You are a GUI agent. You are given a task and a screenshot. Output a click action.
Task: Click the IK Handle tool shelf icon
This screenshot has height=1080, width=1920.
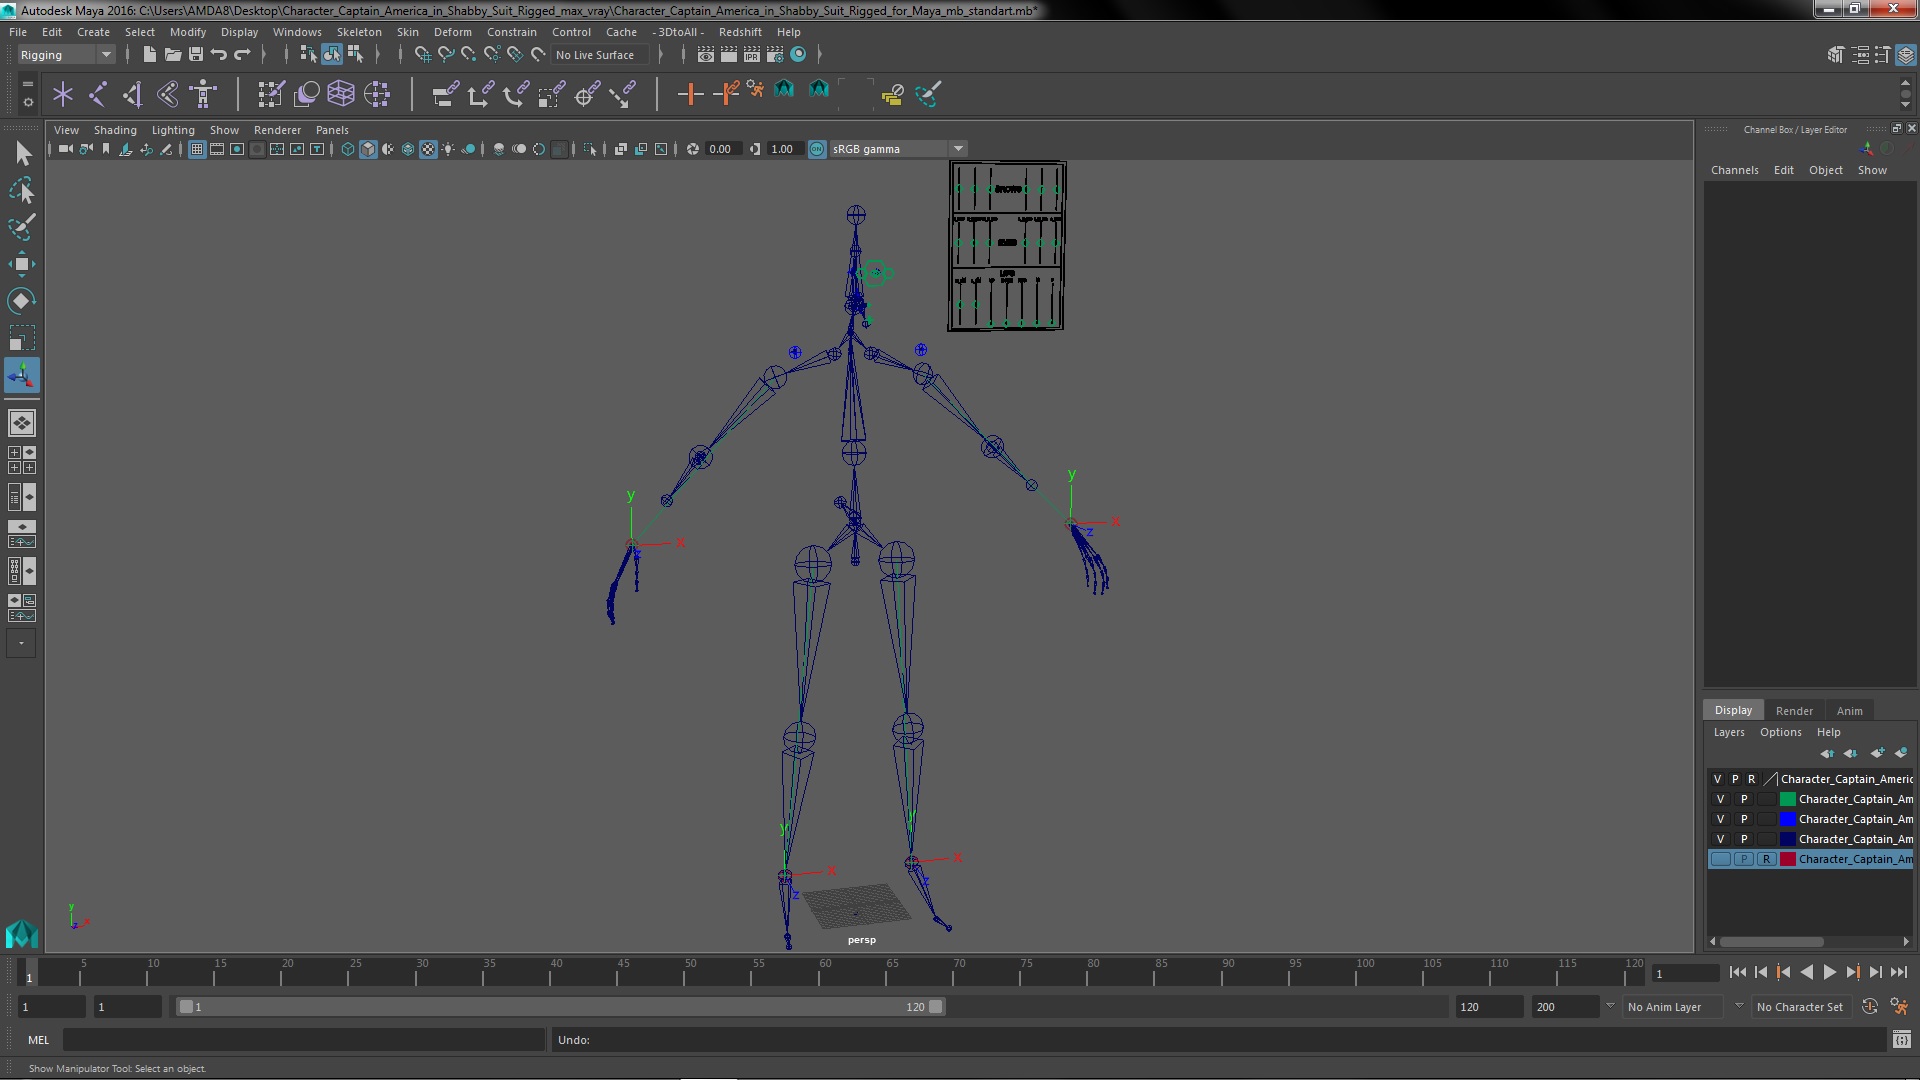coord(132,94)
